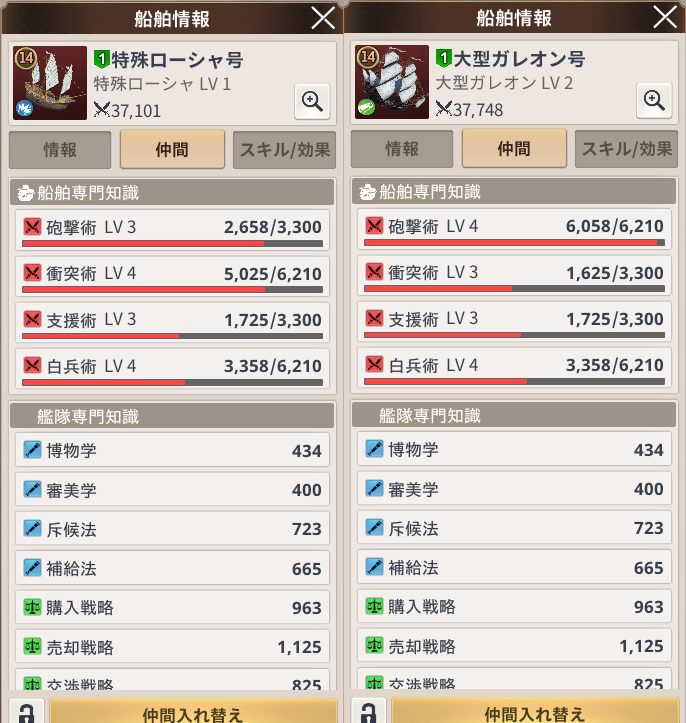Image resolution: width=686 pixels, height=723 pixels.
Task: Click the blue pen icon next to left panel 博物学
Action: pyautogui.click(x=32, y=450)
